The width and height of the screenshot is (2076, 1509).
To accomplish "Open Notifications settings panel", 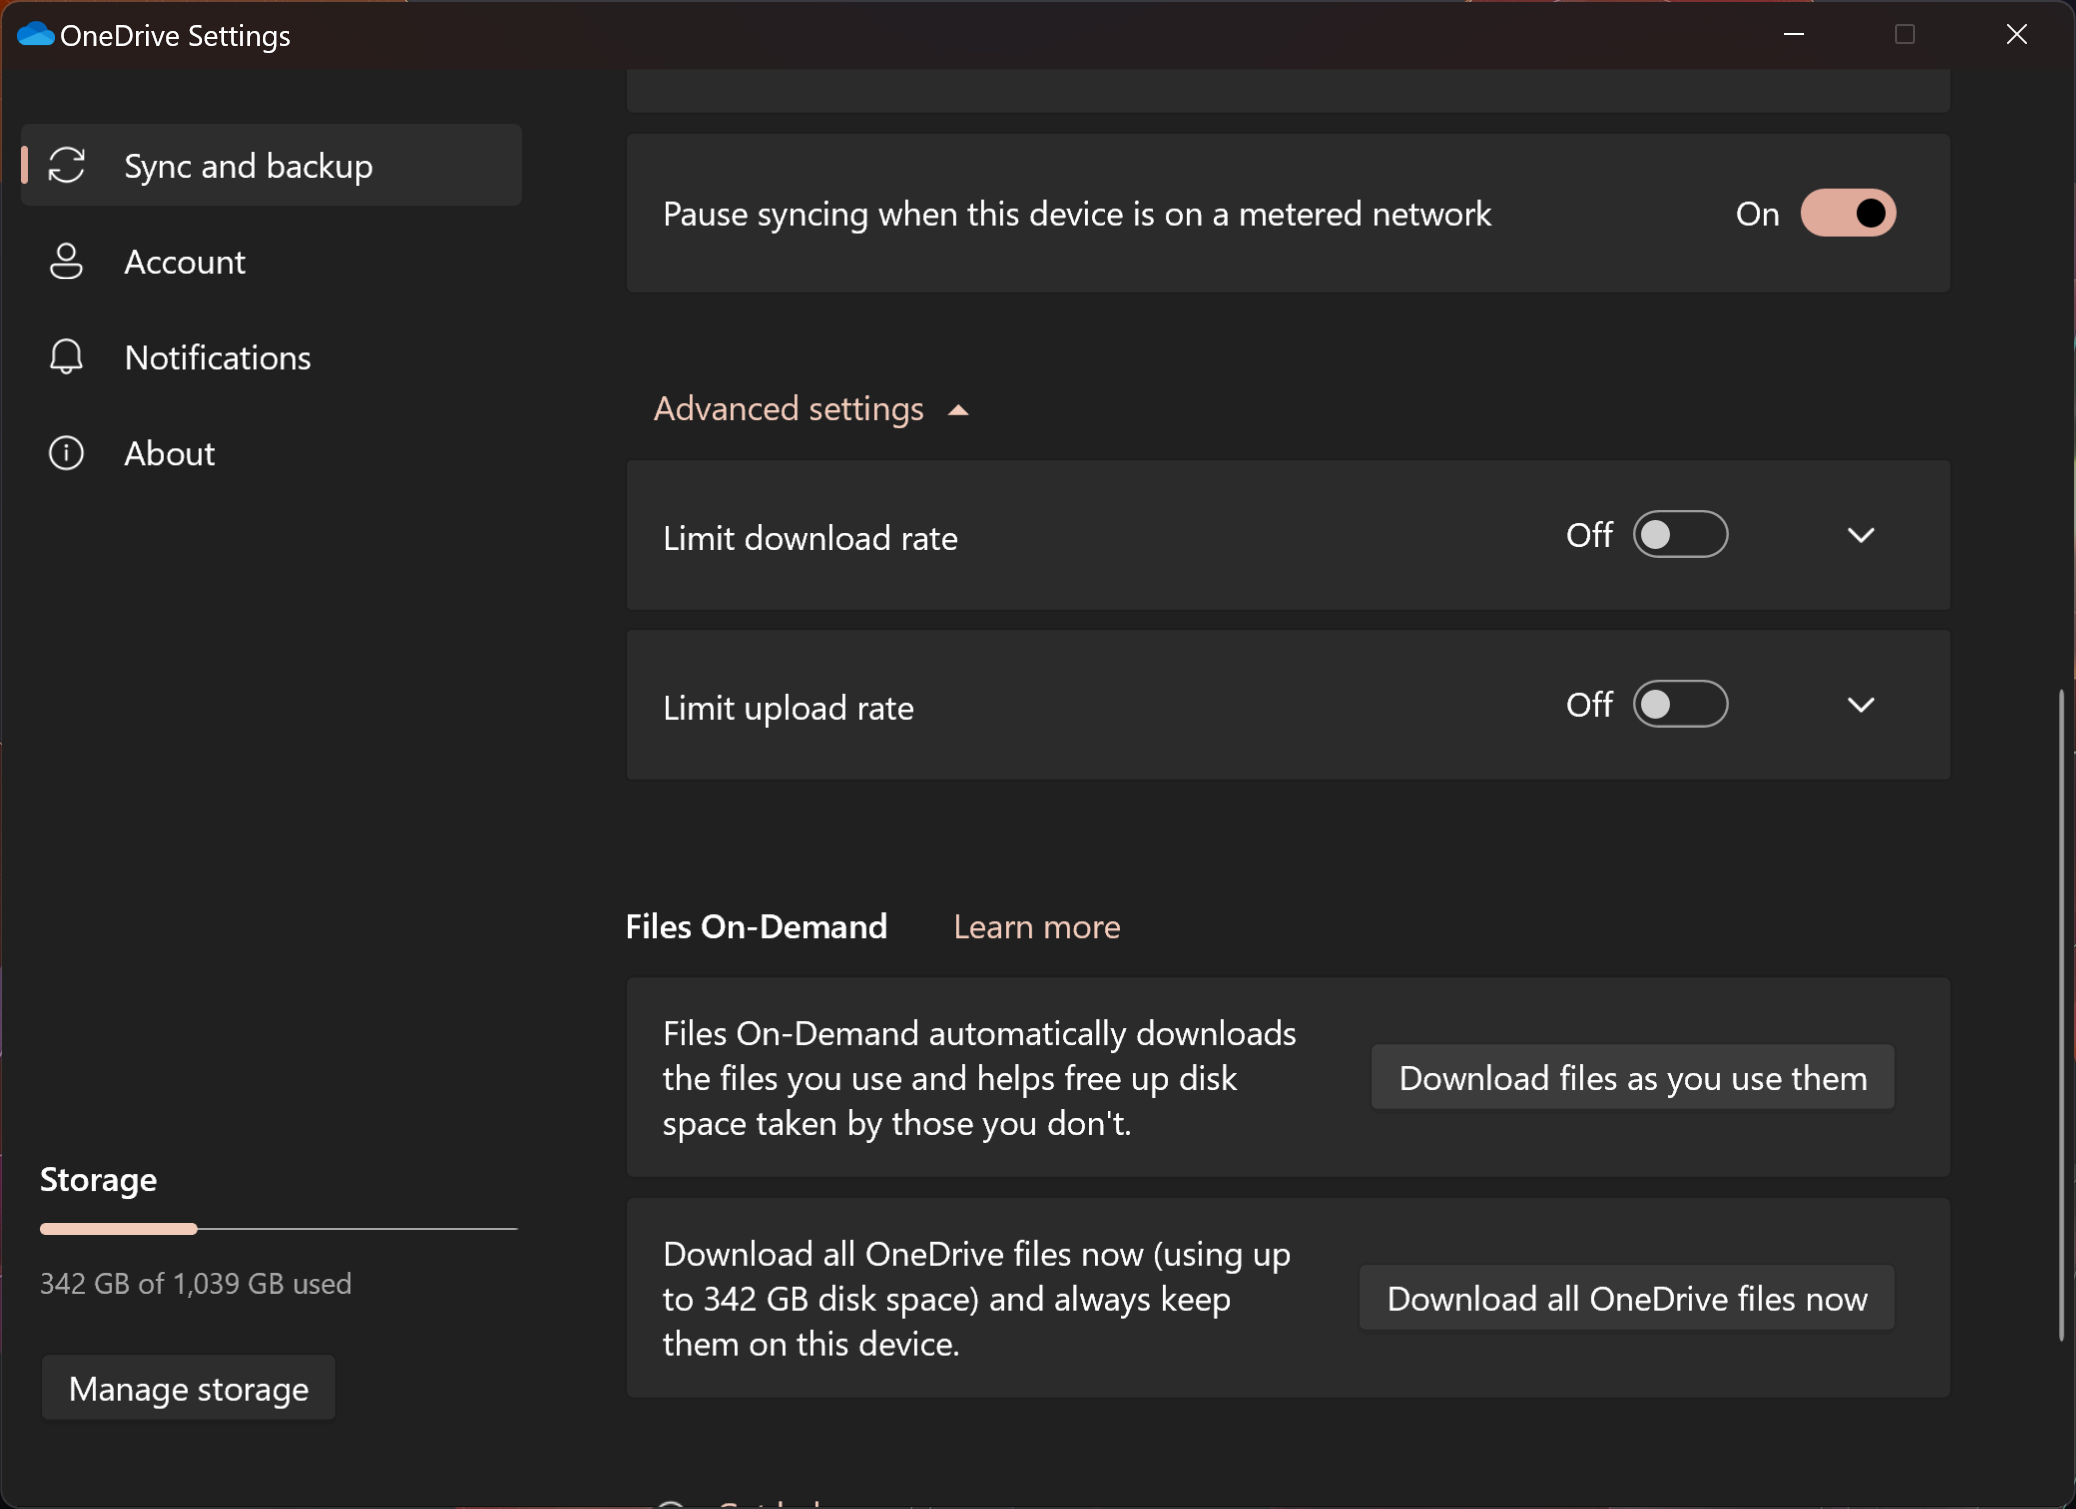I will click(218, 356).
